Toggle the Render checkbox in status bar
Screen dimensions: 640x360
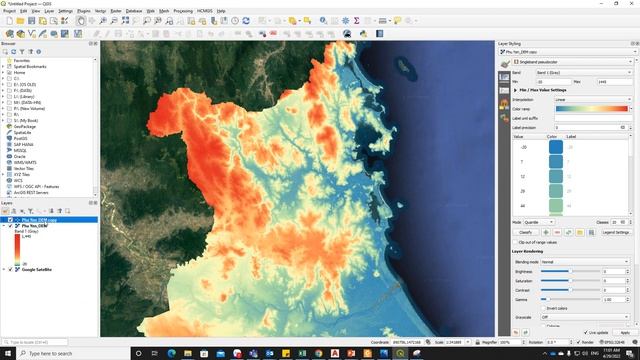[578, 342]
